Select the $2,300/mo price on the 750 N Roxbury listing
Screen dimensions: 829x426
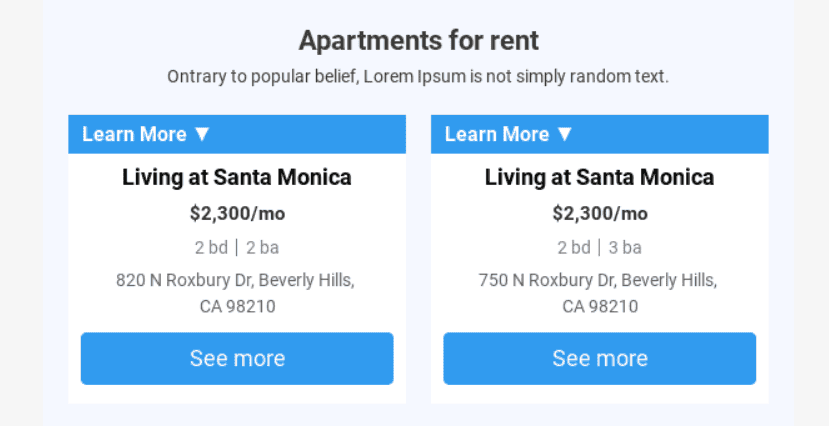tap(599, 213)
